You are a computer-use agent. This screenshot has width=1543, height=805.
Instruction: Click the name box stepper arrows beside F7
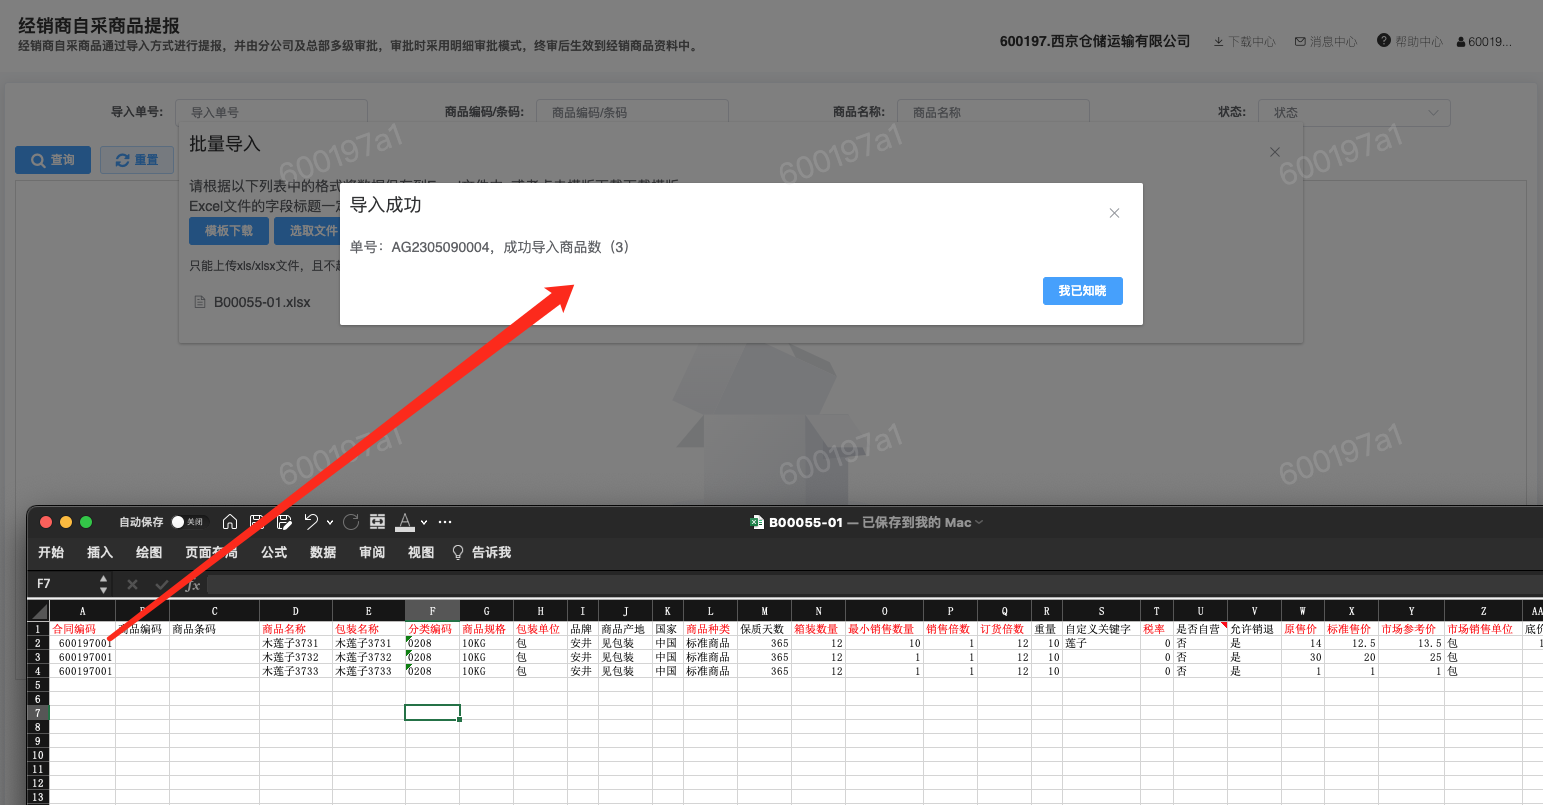[x=103, y=584]
